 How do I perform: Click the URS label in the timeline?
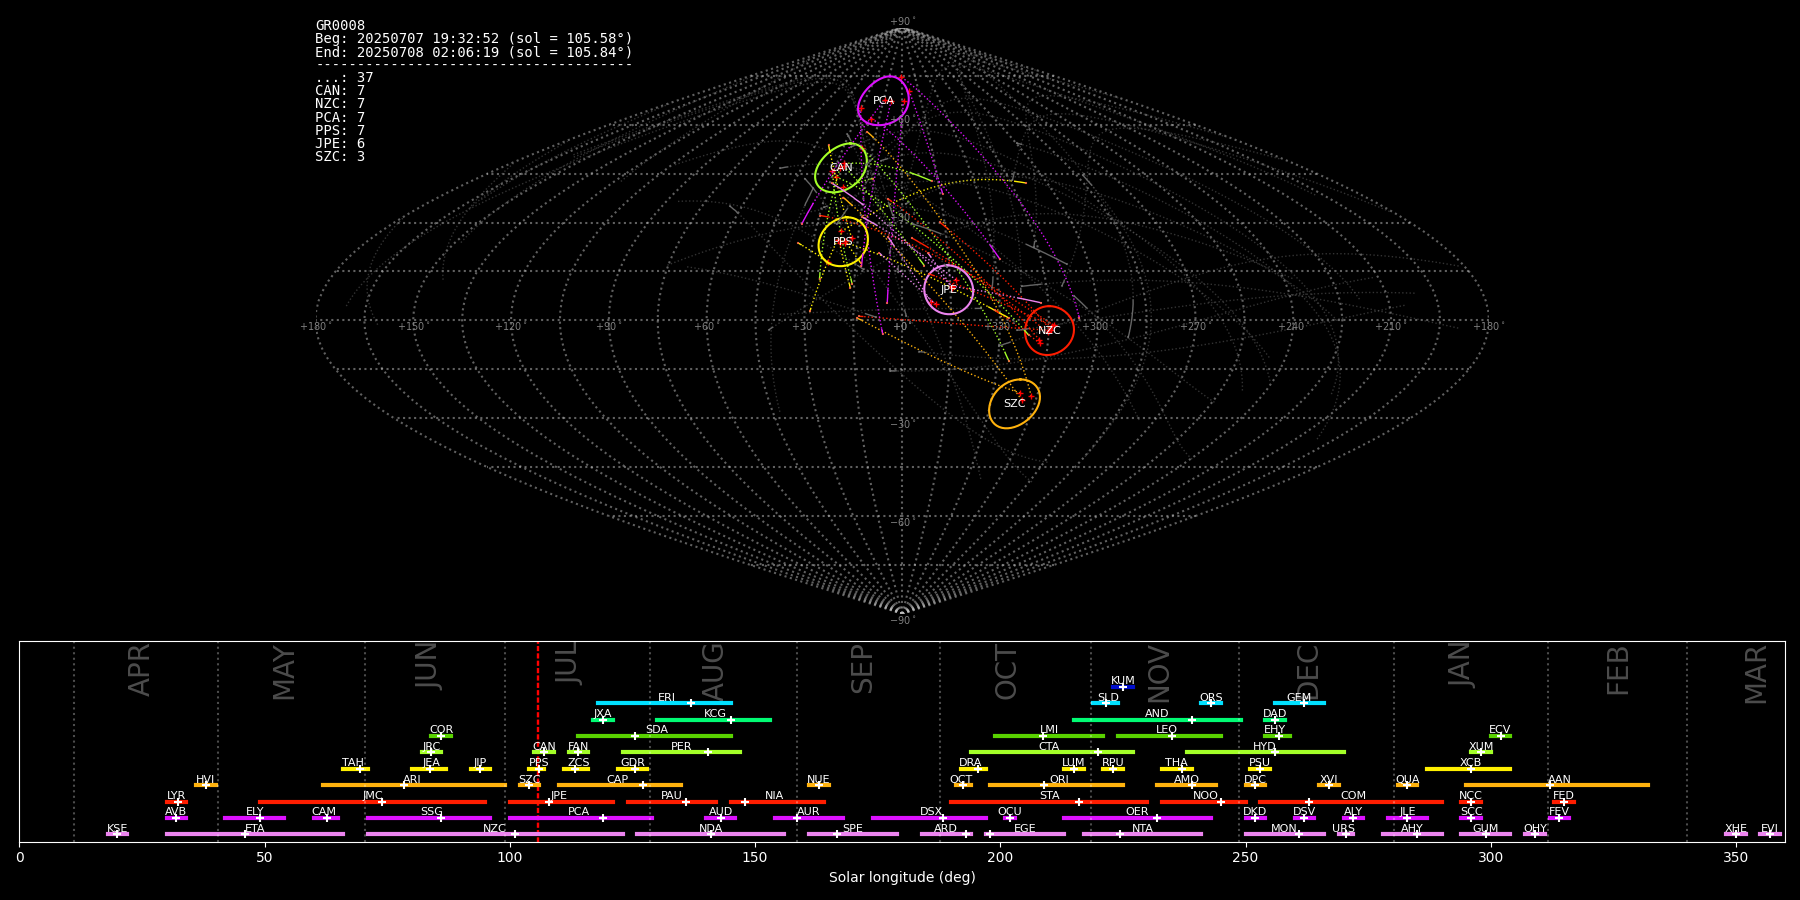point(1343,828)
